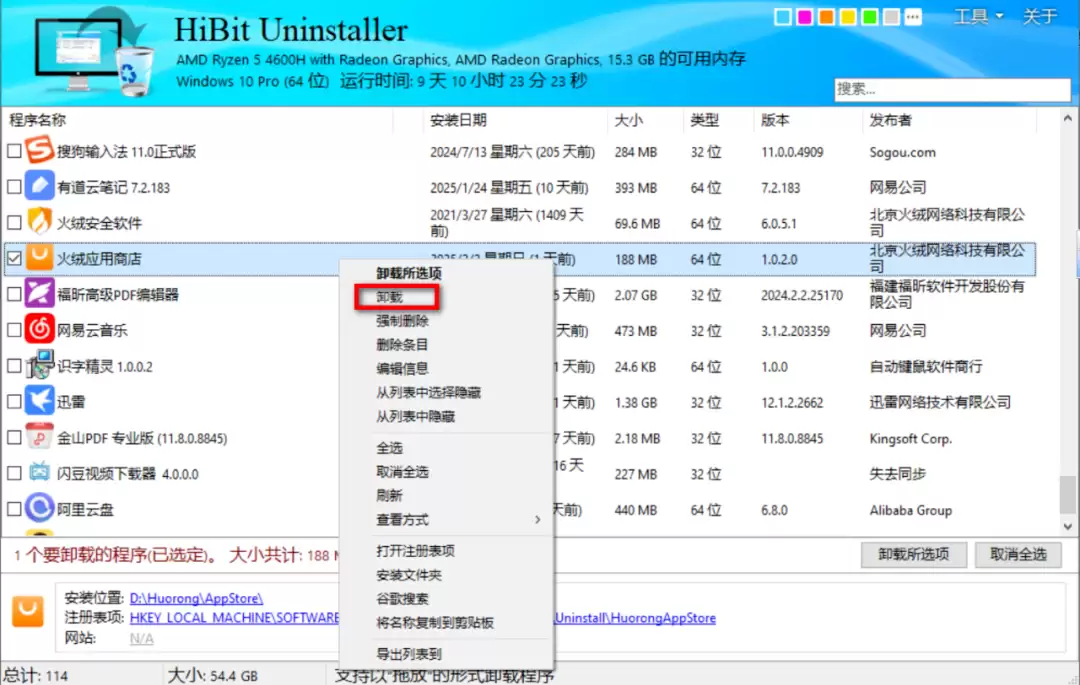Click the 迅雷 blue bird icon
1080x685 pixels.
39,401
